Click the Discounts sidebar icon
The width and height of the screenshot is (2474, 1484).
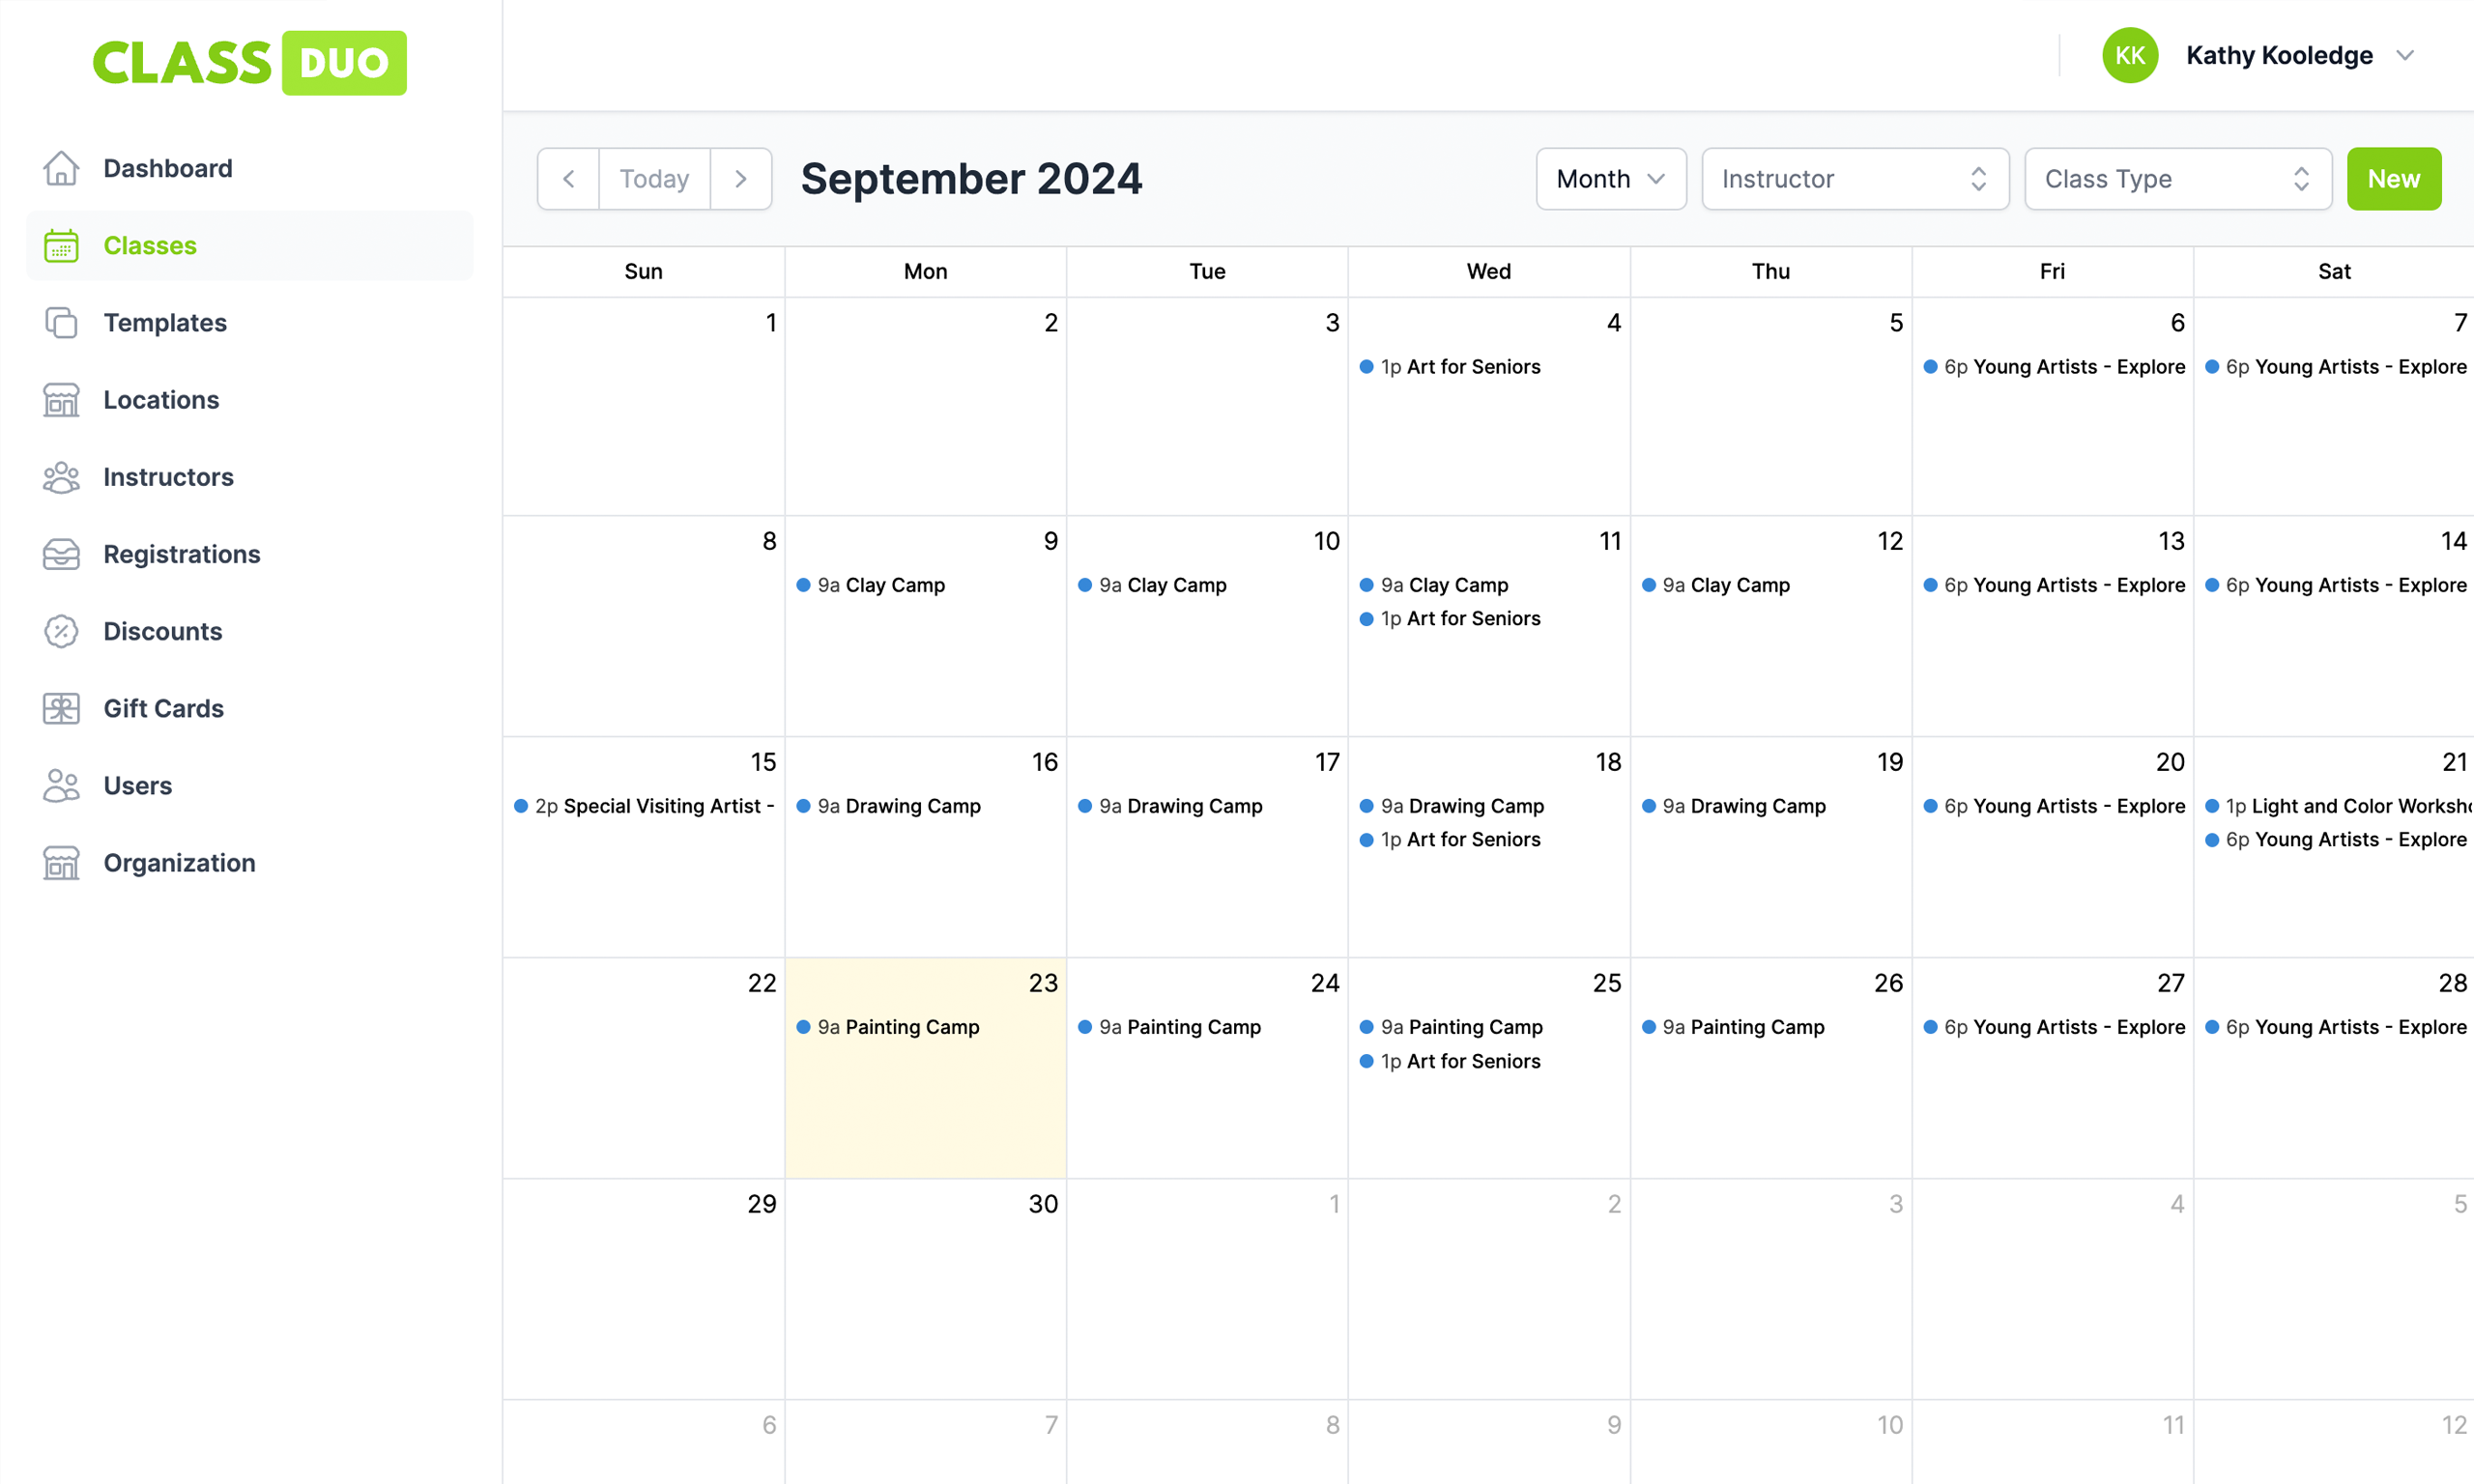[62, 631]
